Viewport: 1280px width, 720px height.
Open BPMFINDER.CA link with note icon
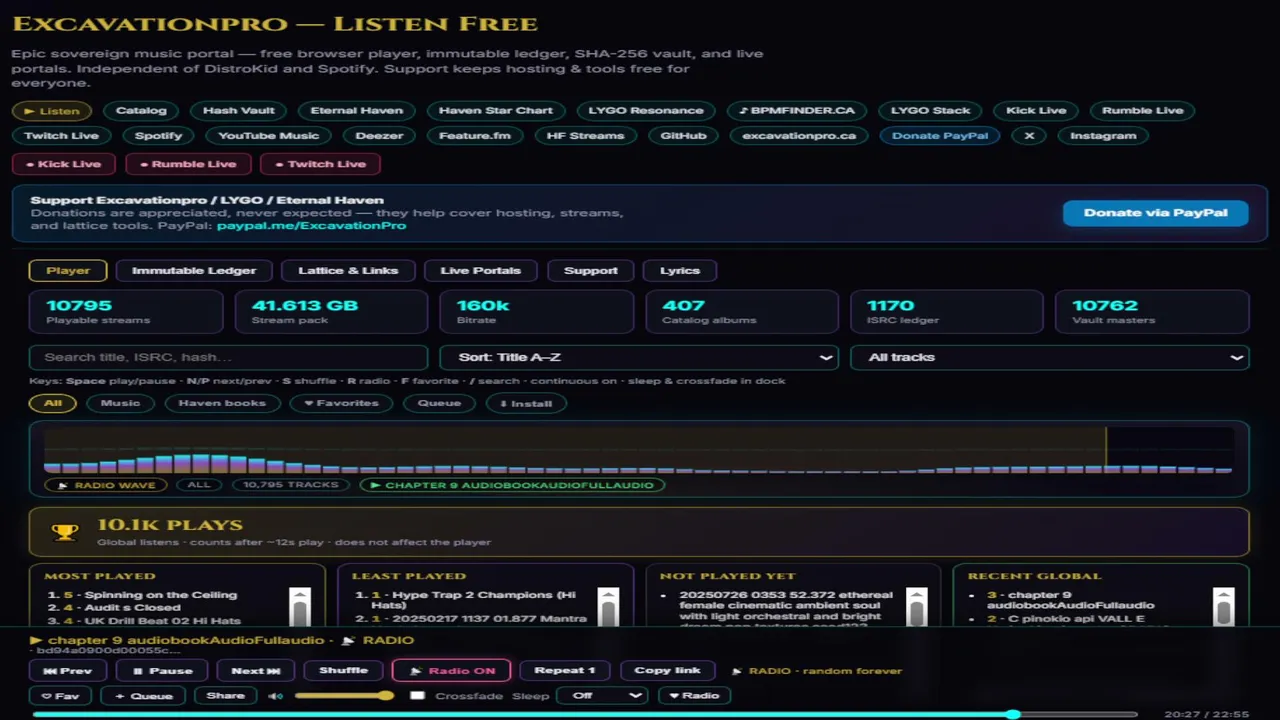click(x=797, y=111)
